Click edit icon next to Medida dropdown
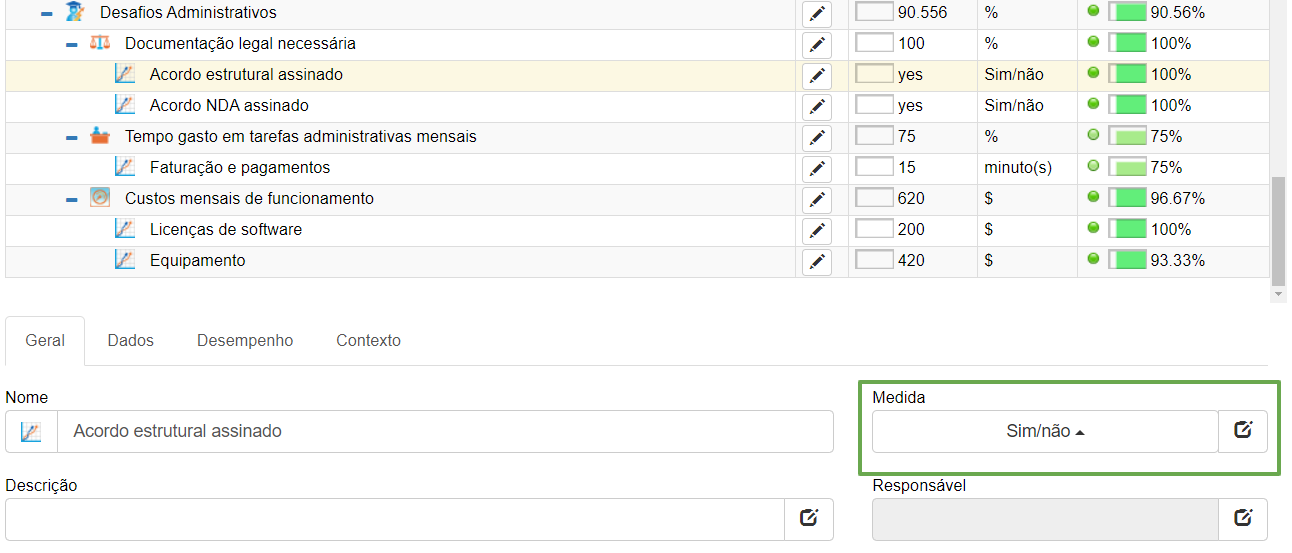This screenshot has height=553, width=1292. (x=1243, y=431)
